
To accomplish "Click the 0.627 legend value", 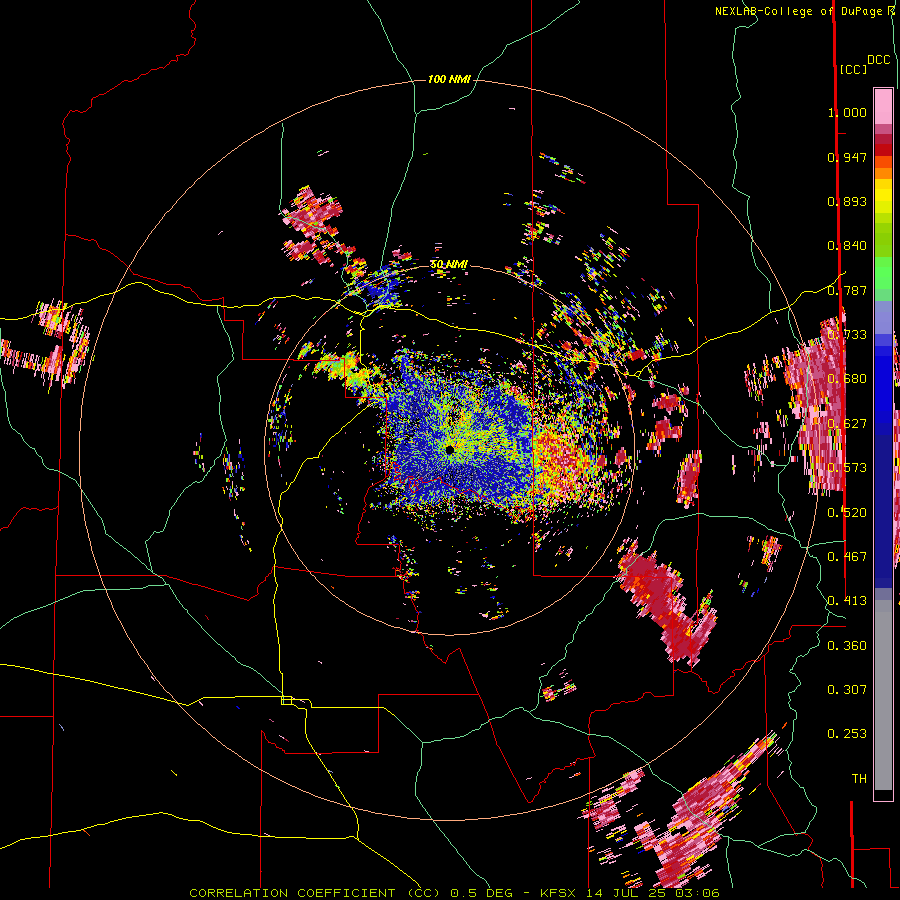I will (x=847, y=424).
